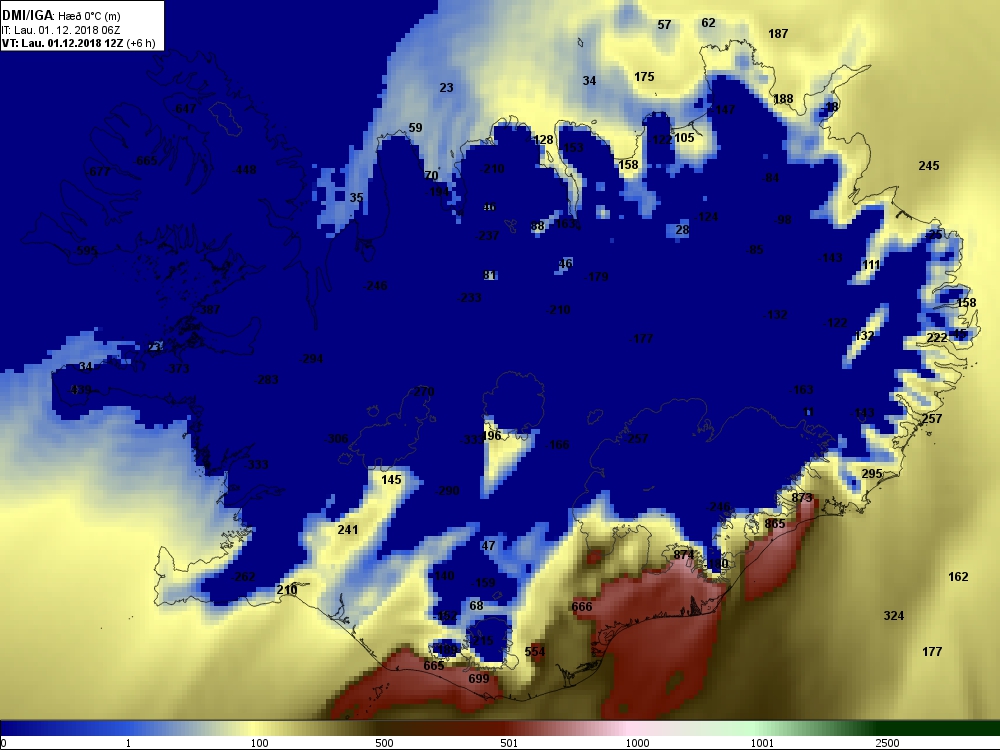Click the map value '262'
1000x750 pixels.
245,577
